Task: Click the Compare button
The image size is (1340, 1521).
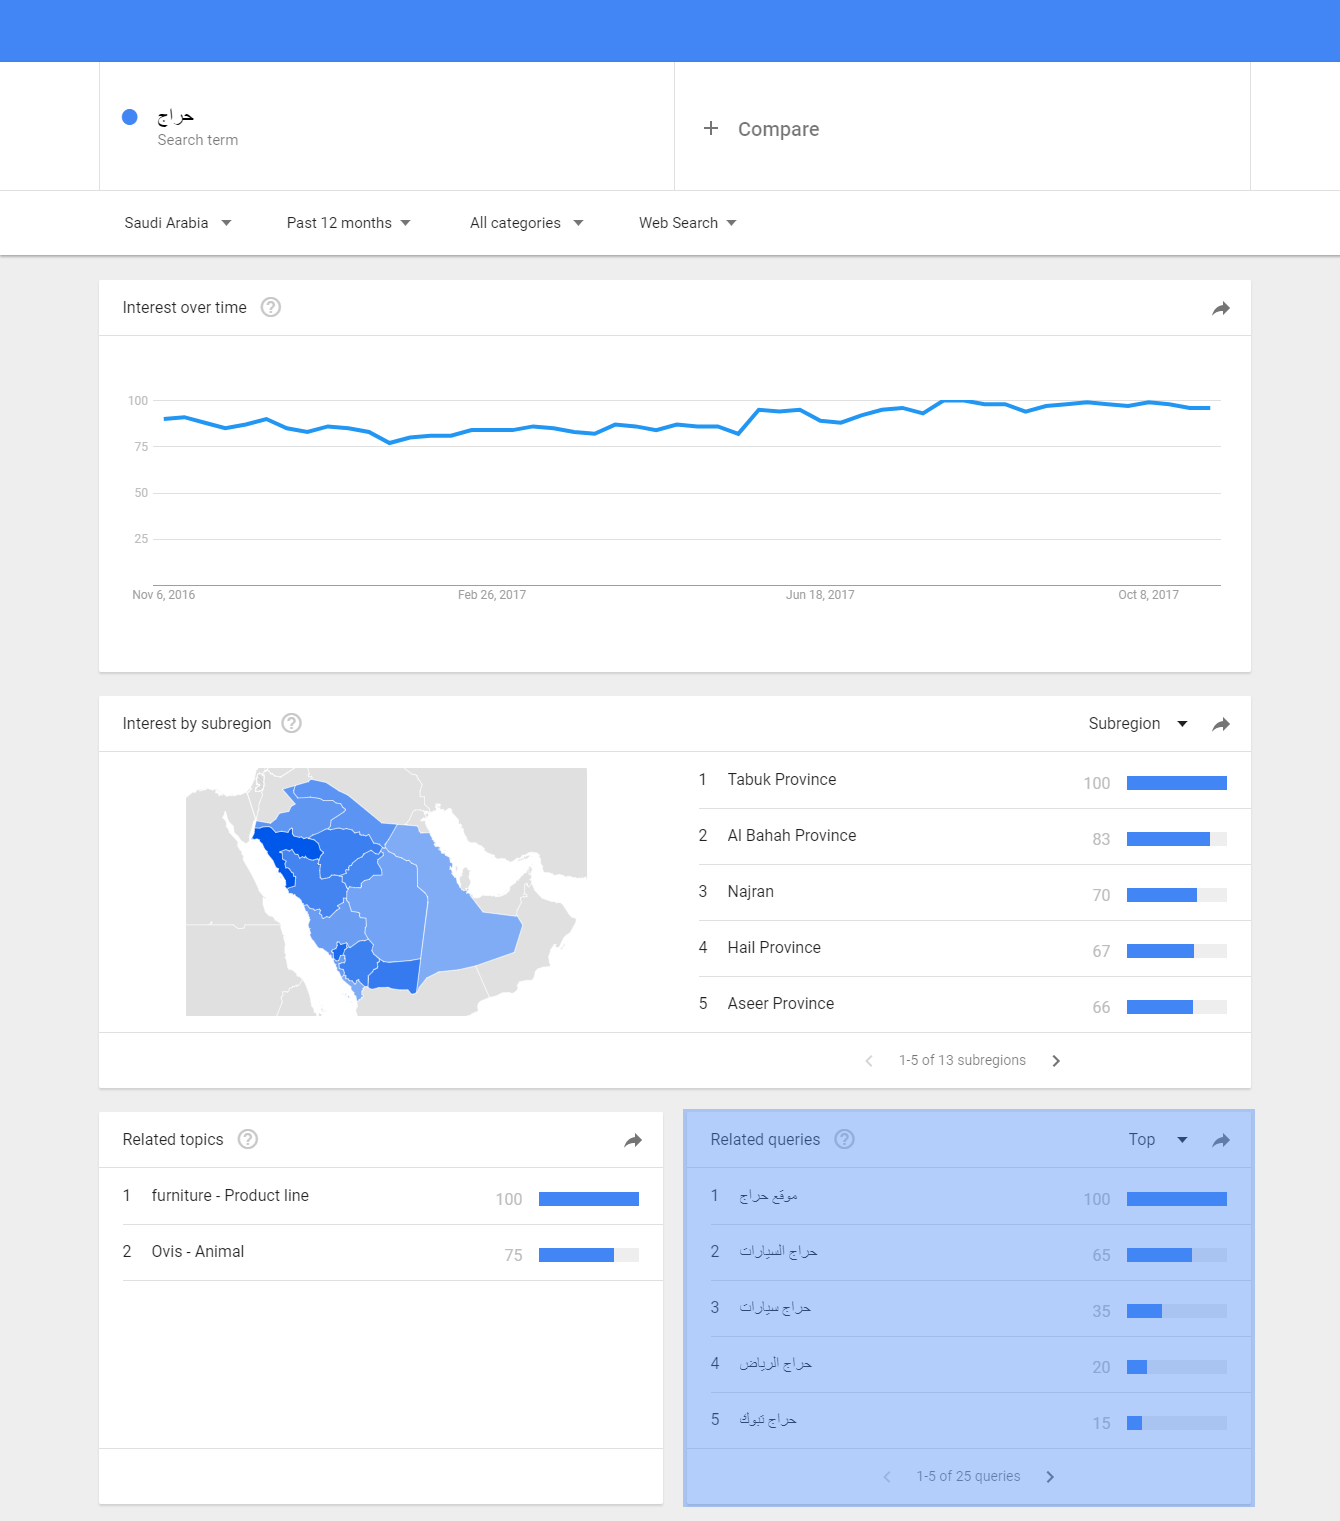Action: pyautogui.click(x=761, y=129)
